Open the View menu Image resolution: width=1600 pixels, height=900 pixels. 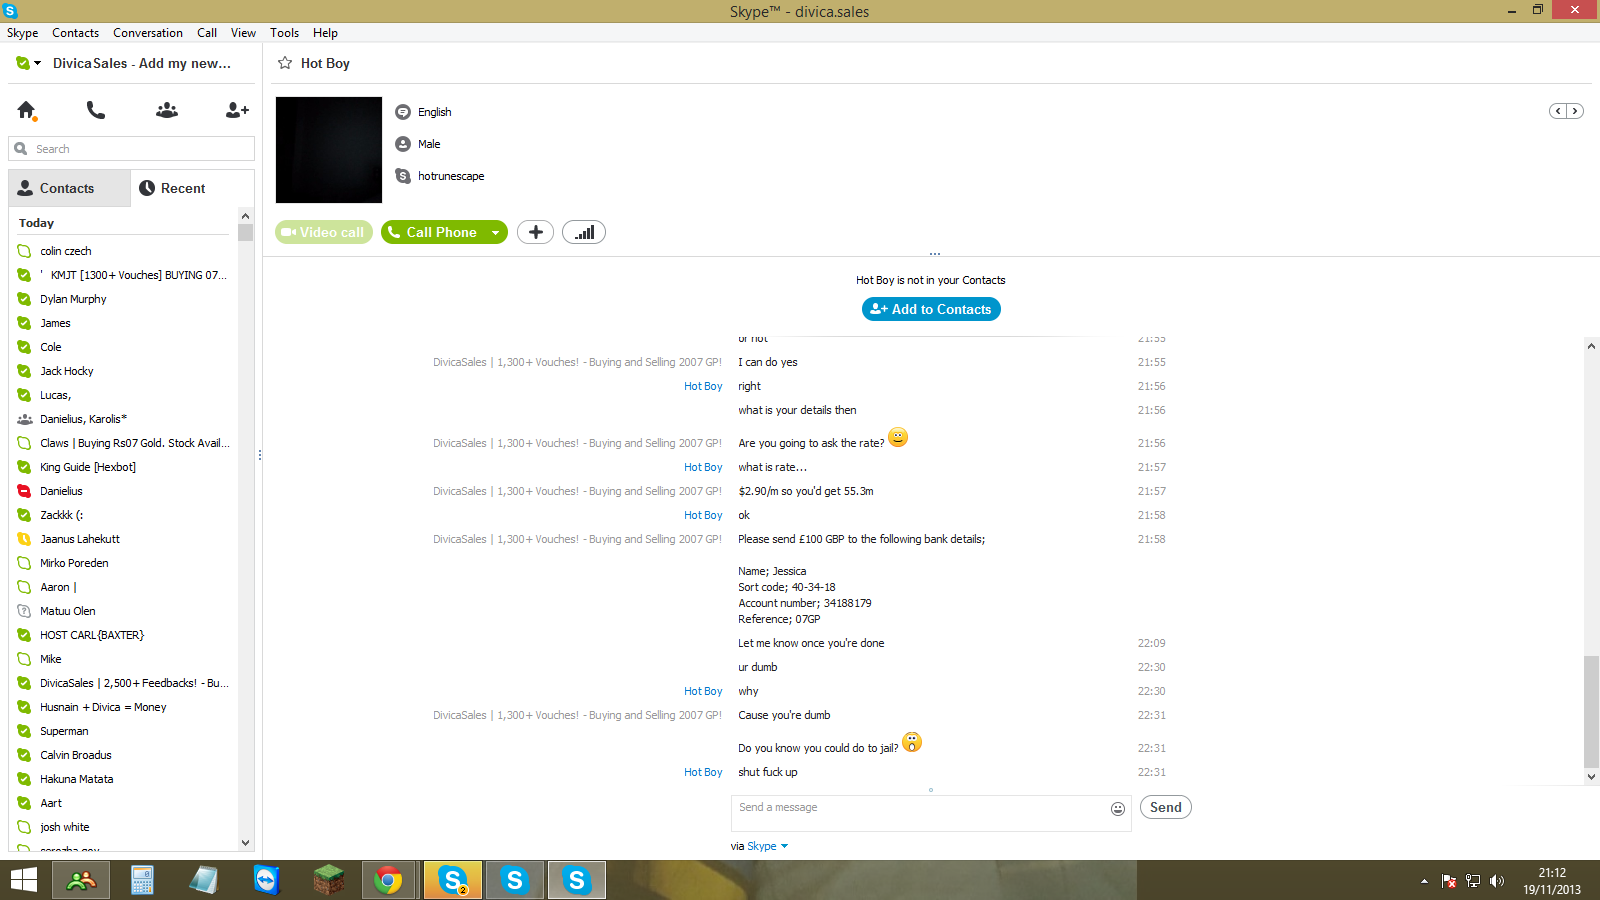[243, 33]
